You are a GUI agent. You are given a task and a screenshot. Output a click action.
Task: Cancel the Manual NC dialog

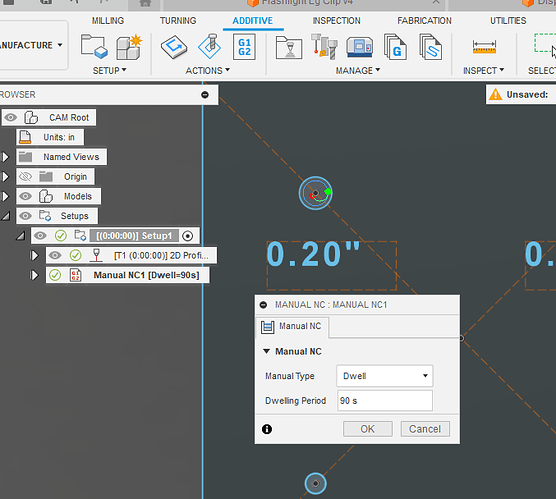425,429
